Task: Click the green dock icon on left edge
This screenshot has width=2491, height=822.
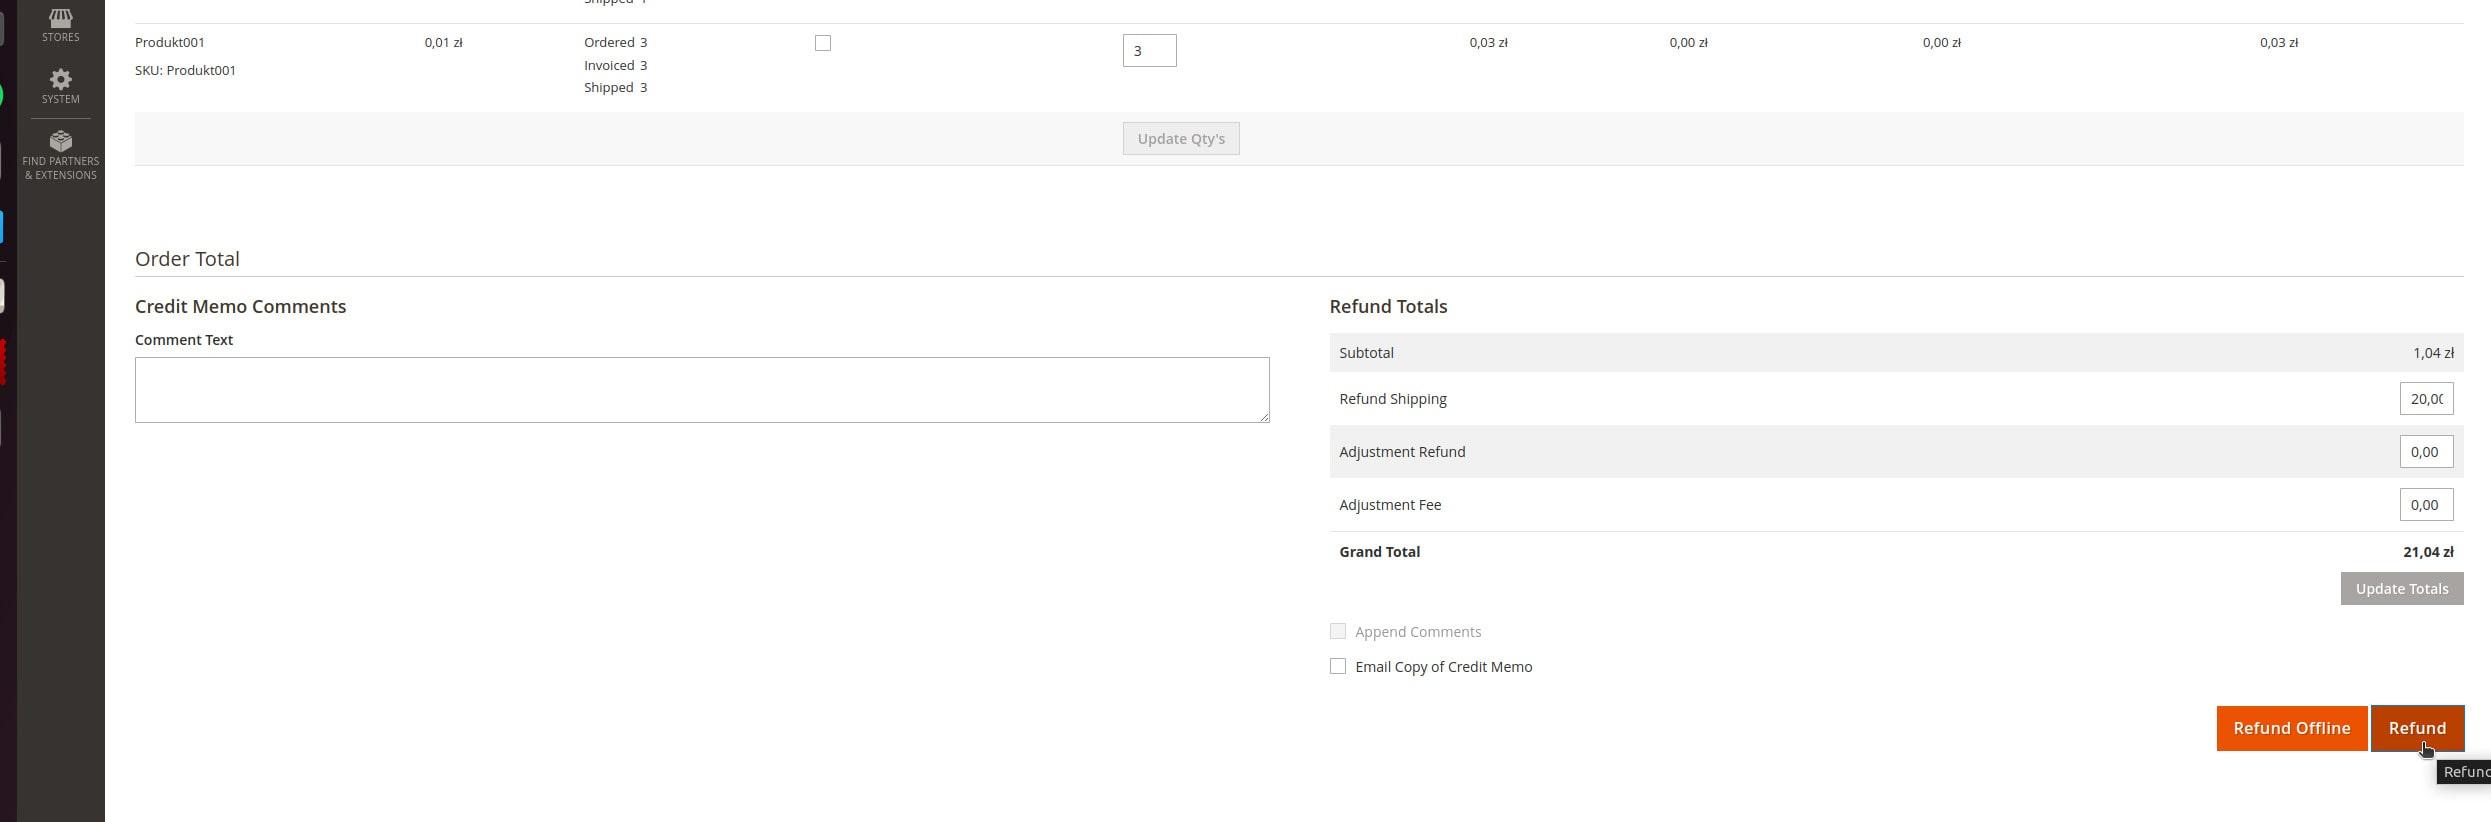Action: click(2, 96)
